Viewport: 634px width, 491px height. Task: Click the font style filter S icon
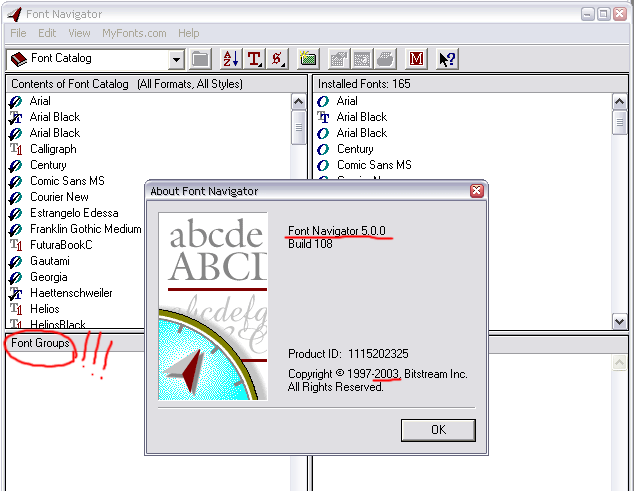[278, 59]
